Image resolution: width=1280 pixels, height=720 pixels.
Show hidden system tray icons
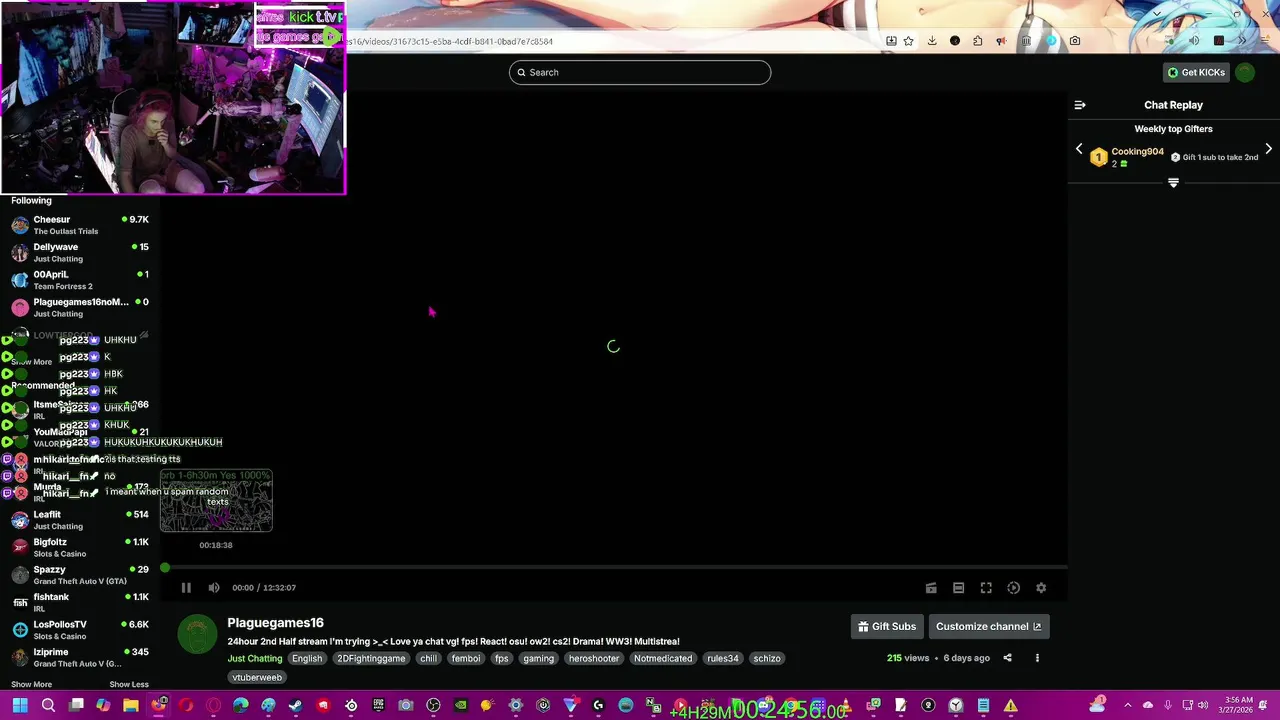[1127, 705]
